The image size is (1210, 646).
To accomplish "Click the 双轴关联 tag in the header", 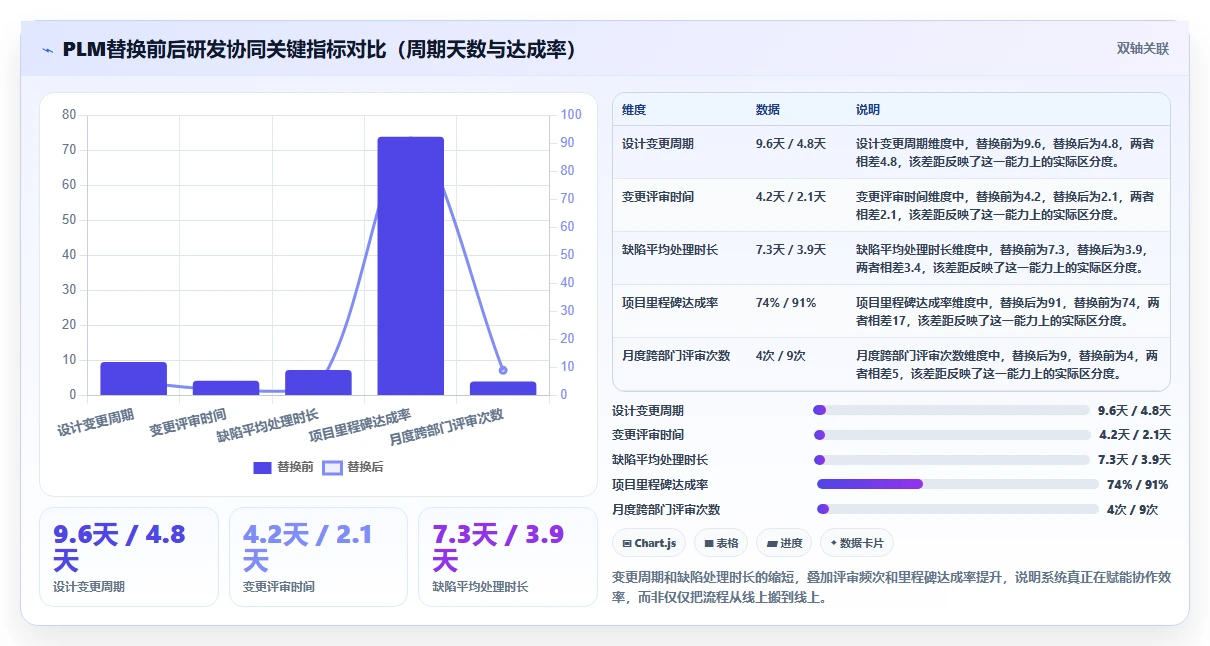I will (1143, 48).
